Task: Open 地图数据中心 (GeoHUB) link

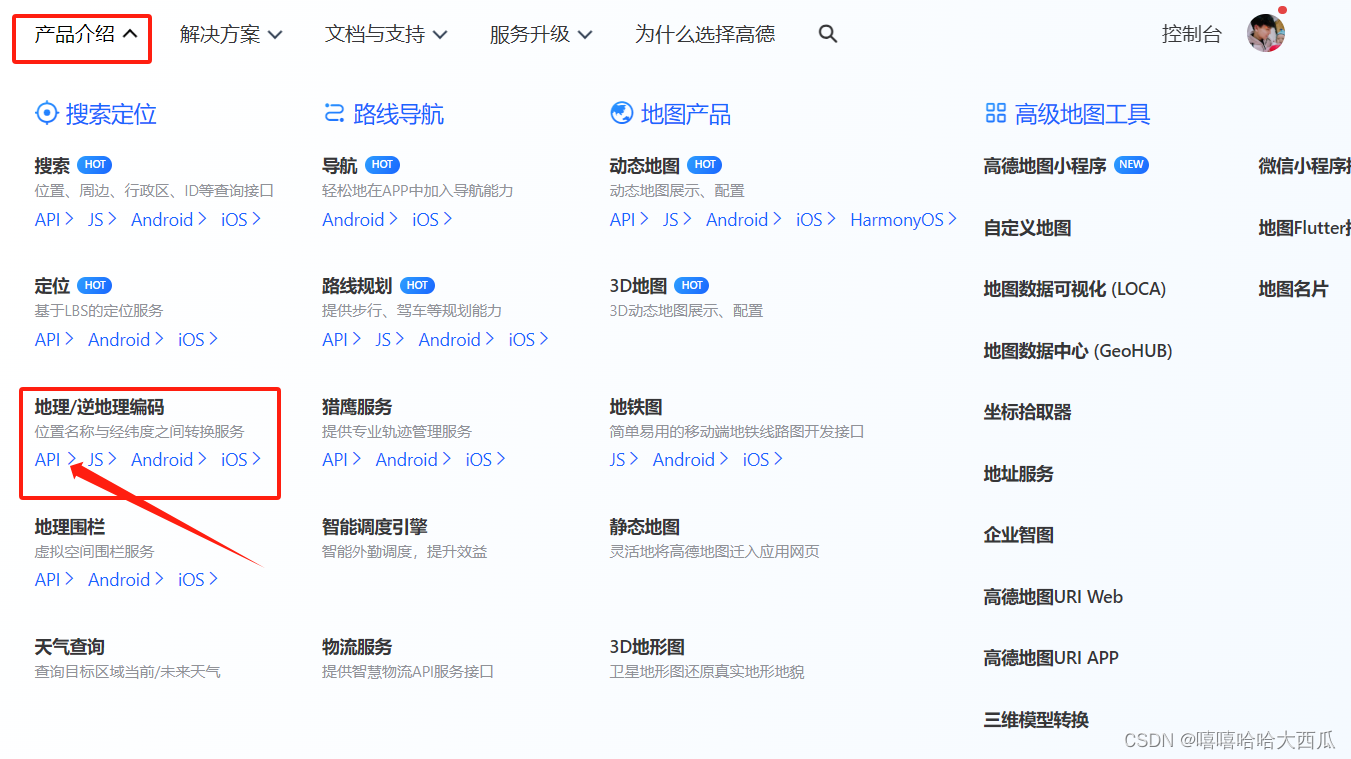Action: (x=1078, y=351)
